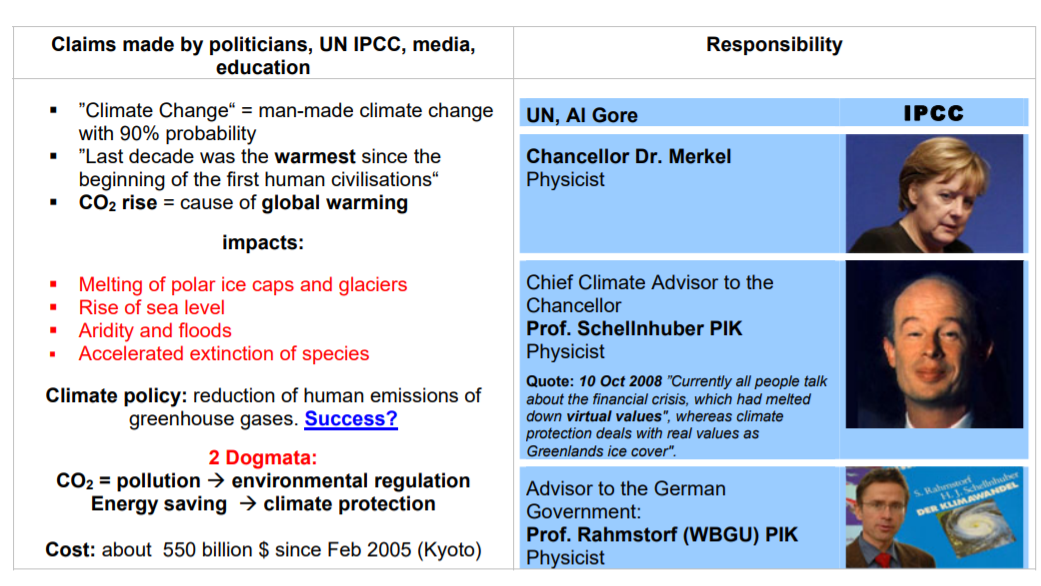Select the "Responsibility" column header
The image size is (1041, 586).
pos(774,45)
